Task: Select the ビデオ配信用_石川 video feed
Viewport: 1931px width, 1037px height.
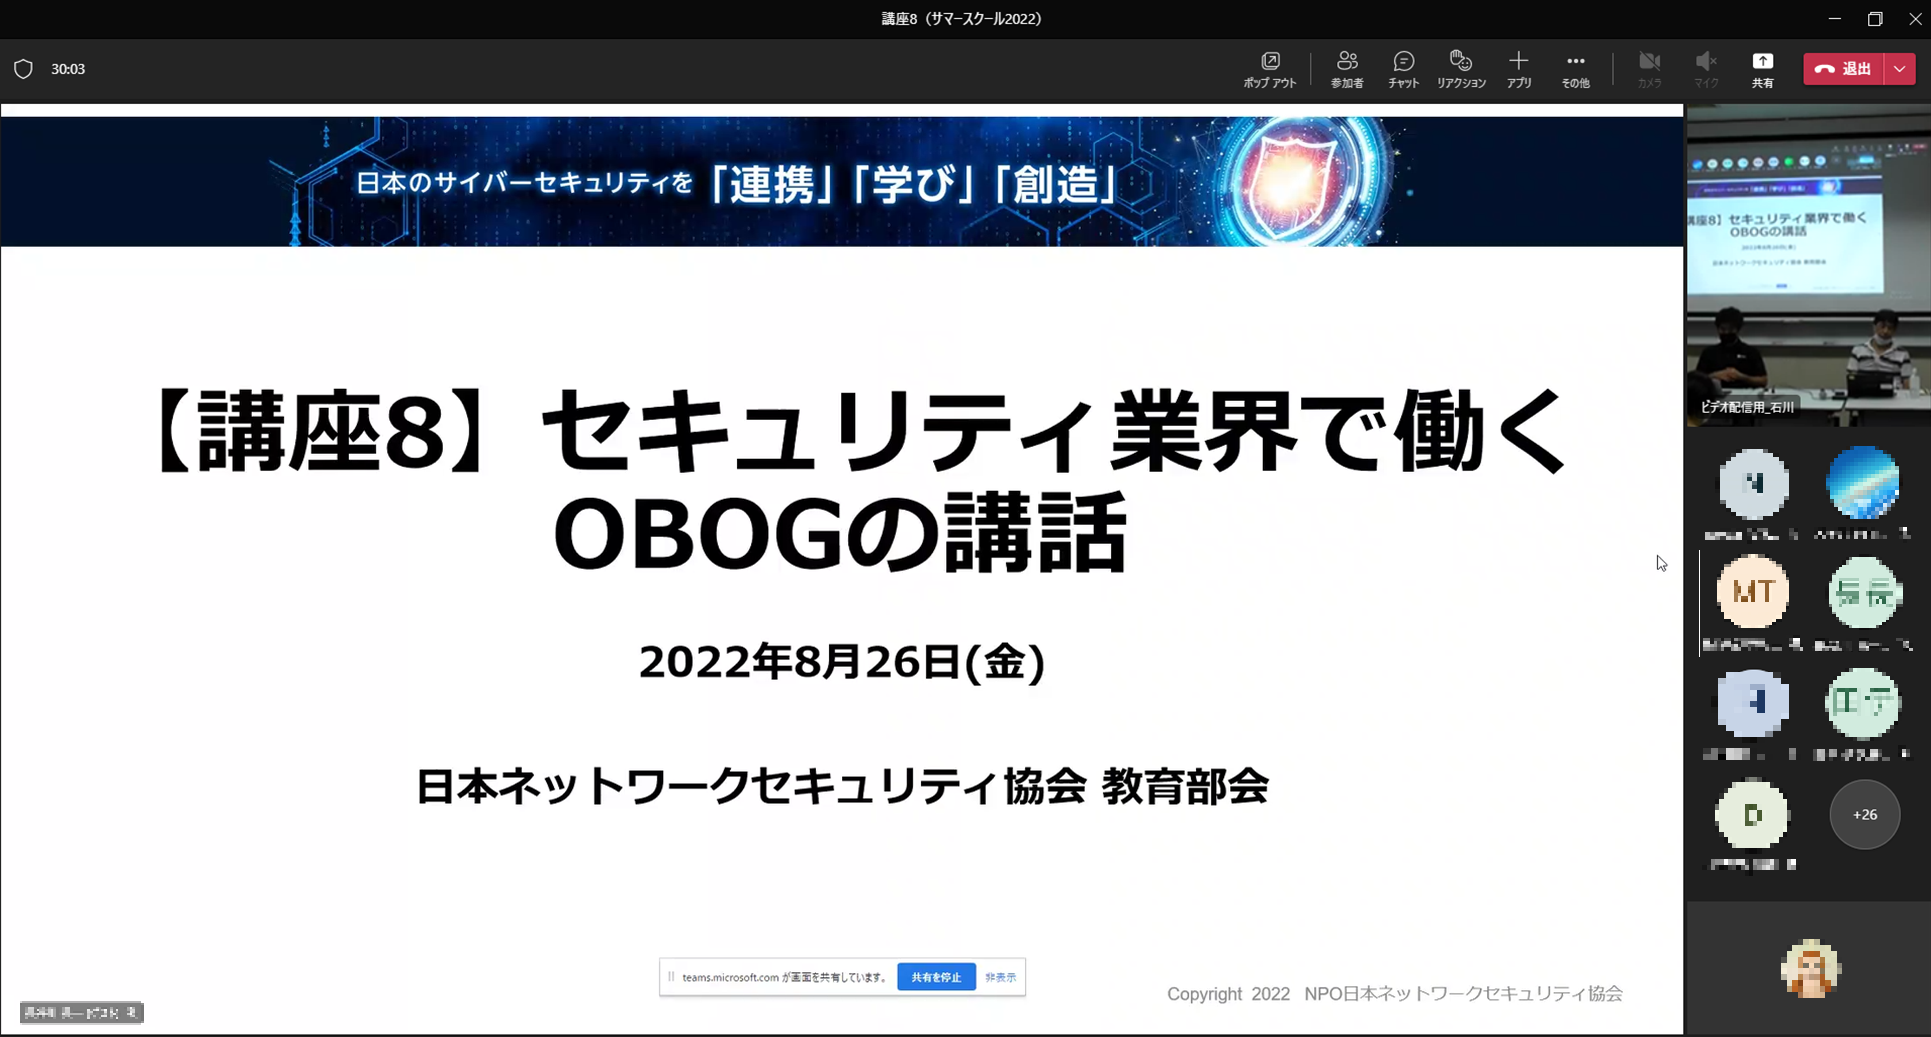Action: pyautogui.click(x=1808, y=266)
